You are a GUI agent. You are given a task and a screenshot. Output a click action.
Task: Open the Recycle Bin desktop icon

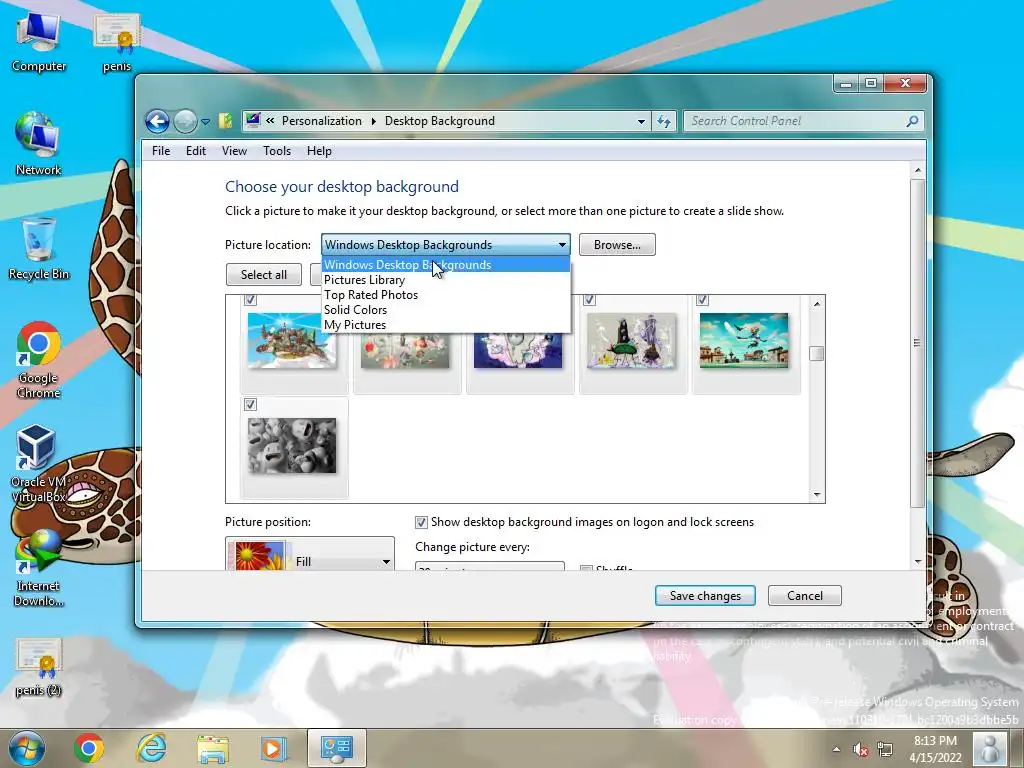38,249
